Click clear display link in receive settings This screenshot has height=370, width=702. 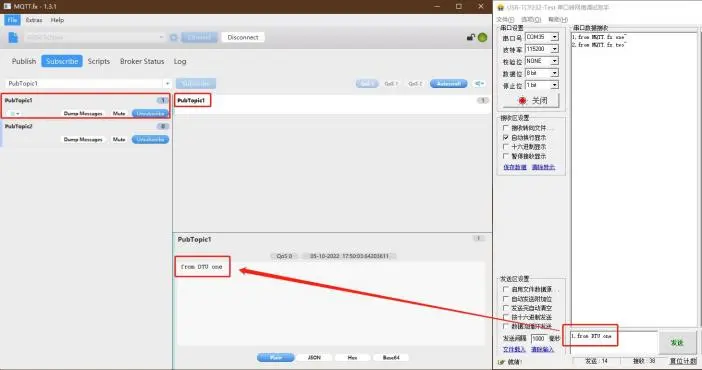[x=544, y=167]
